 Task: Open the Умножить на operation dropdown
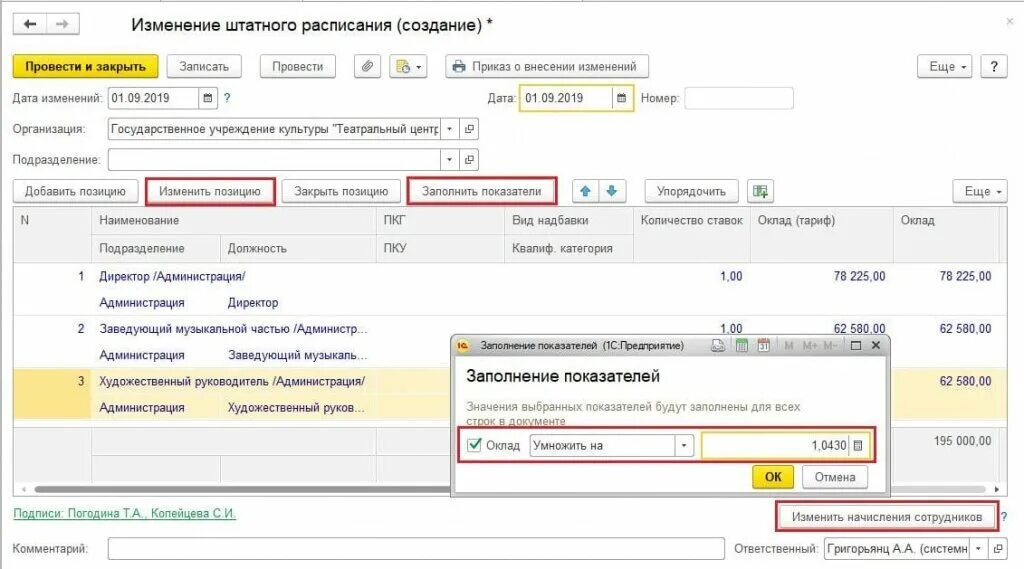tap(684, 446)
